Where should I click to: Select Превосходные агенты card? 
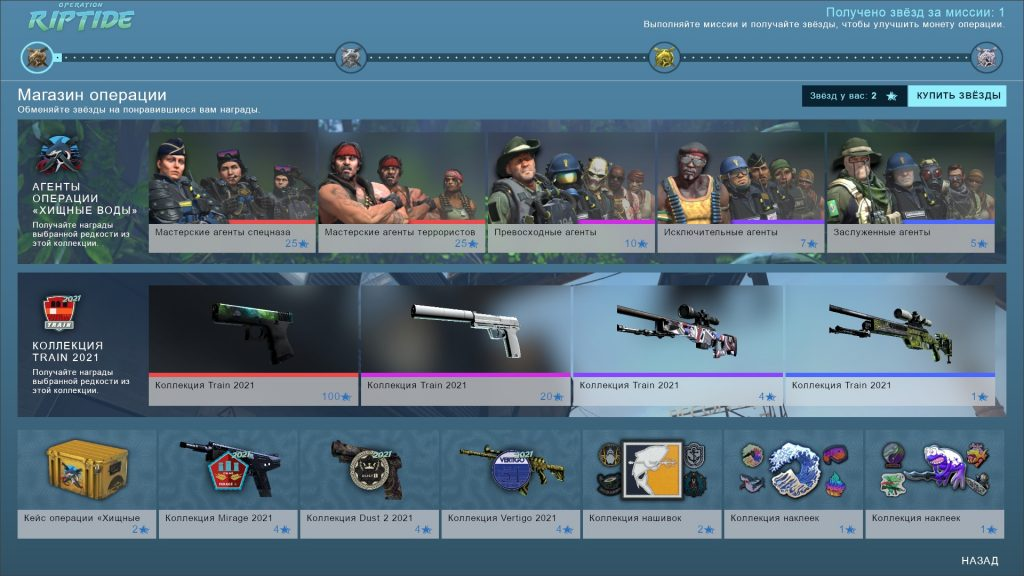point(571,193)
